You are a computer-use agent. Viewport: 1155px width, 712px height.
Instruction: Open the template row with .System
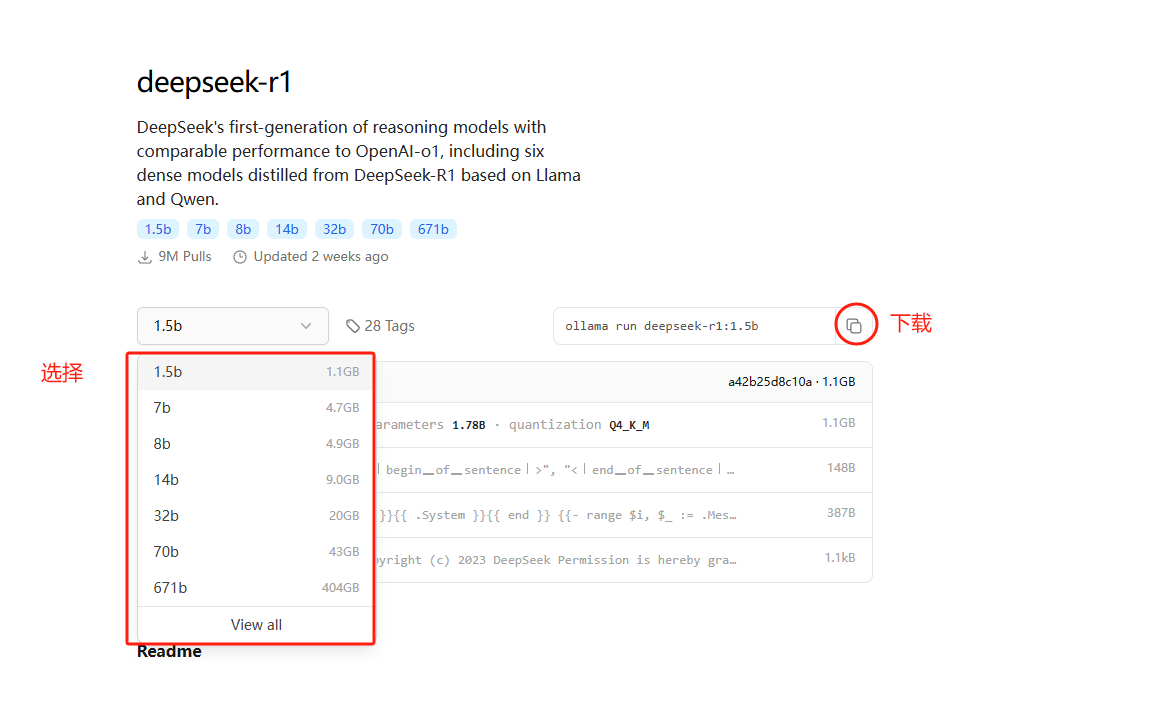coord(623,515)
